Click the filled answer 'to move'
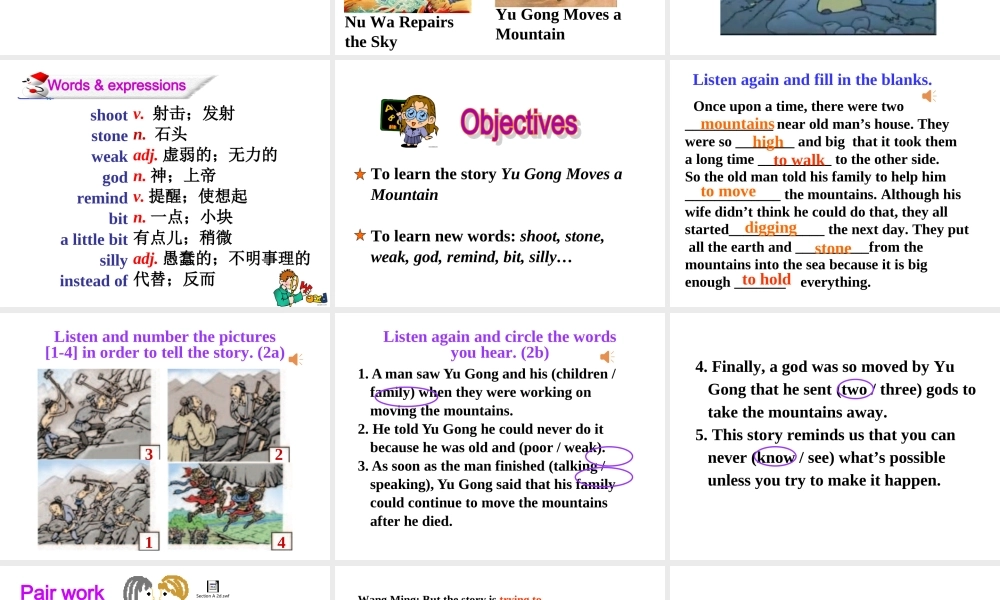The height and width of the screenshot is (600, 1000). (728, 191)
